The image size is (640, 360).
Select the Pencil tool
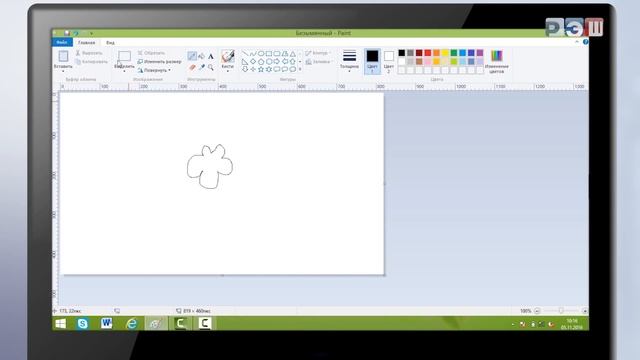point(192,56)
